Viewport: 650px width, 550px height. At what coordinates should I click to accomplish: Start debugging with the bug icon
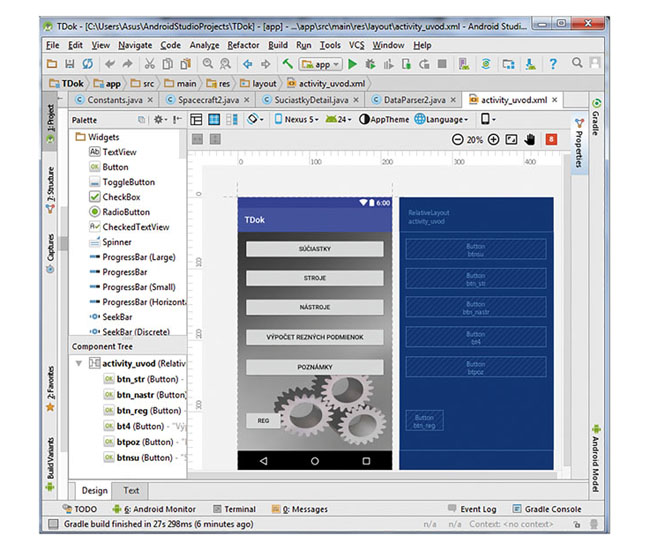[370, 64]
